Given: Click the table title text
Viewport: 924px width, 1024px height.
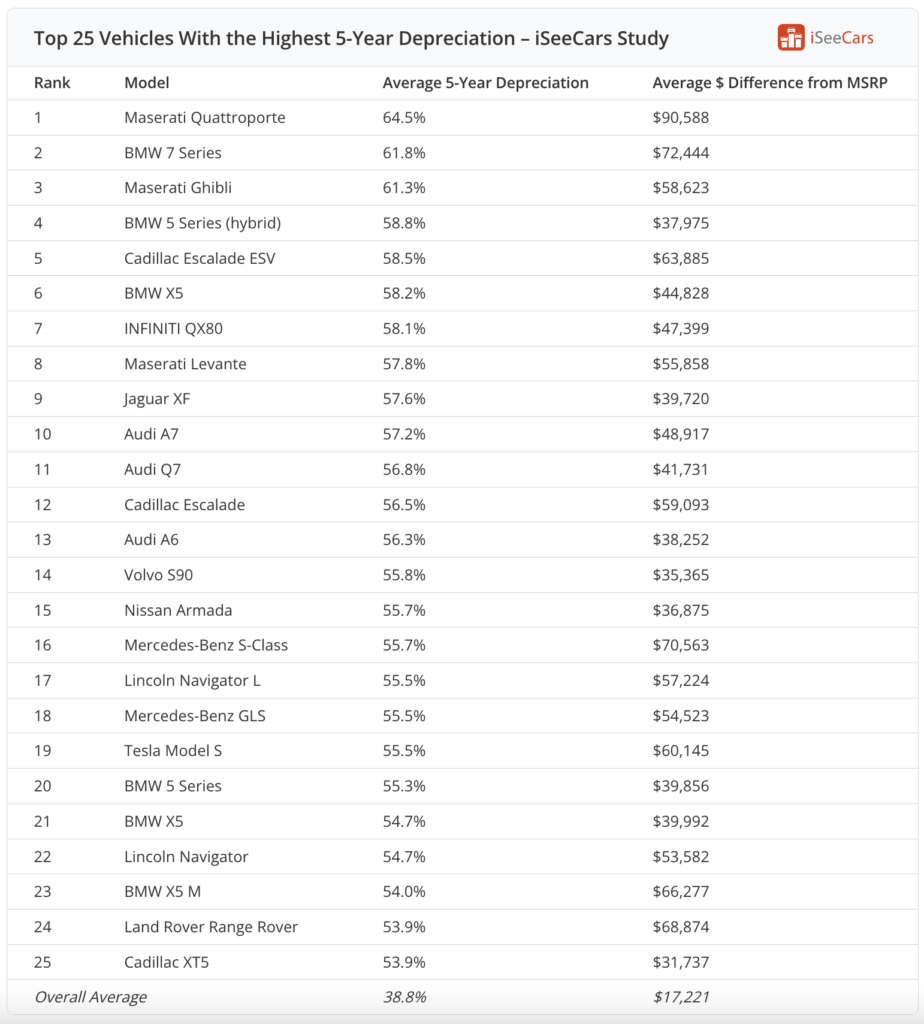Looking at the screenshot, I should pyautogui.click(x=351, y=39).
